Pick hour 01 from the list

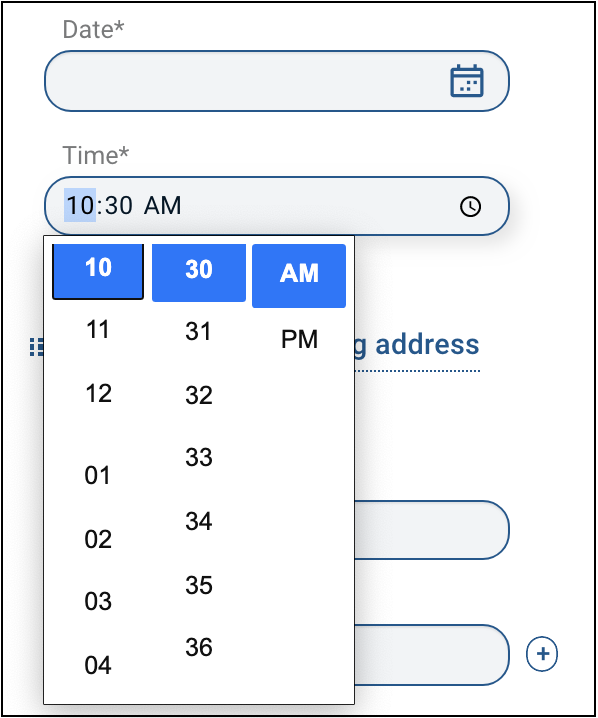point(98,475)
